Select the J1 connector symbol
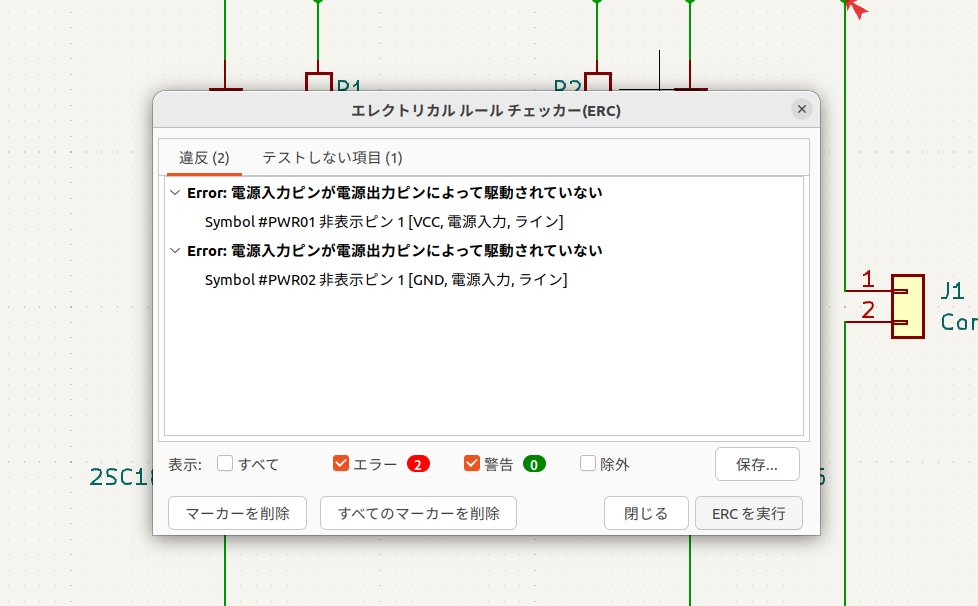Viewport: 978px width, 606px height. click(x=908, y=306)
